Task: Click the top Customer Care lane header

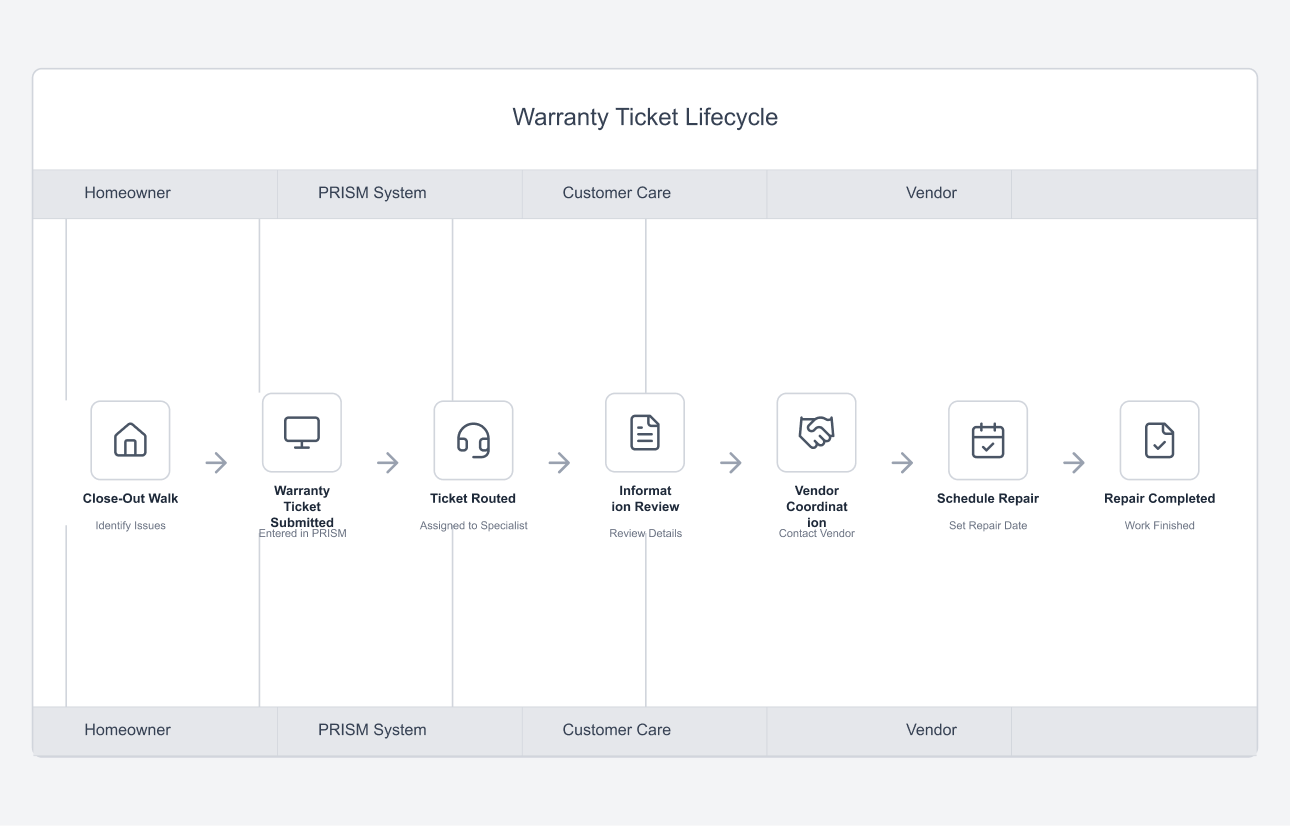Action: (616, 193)
